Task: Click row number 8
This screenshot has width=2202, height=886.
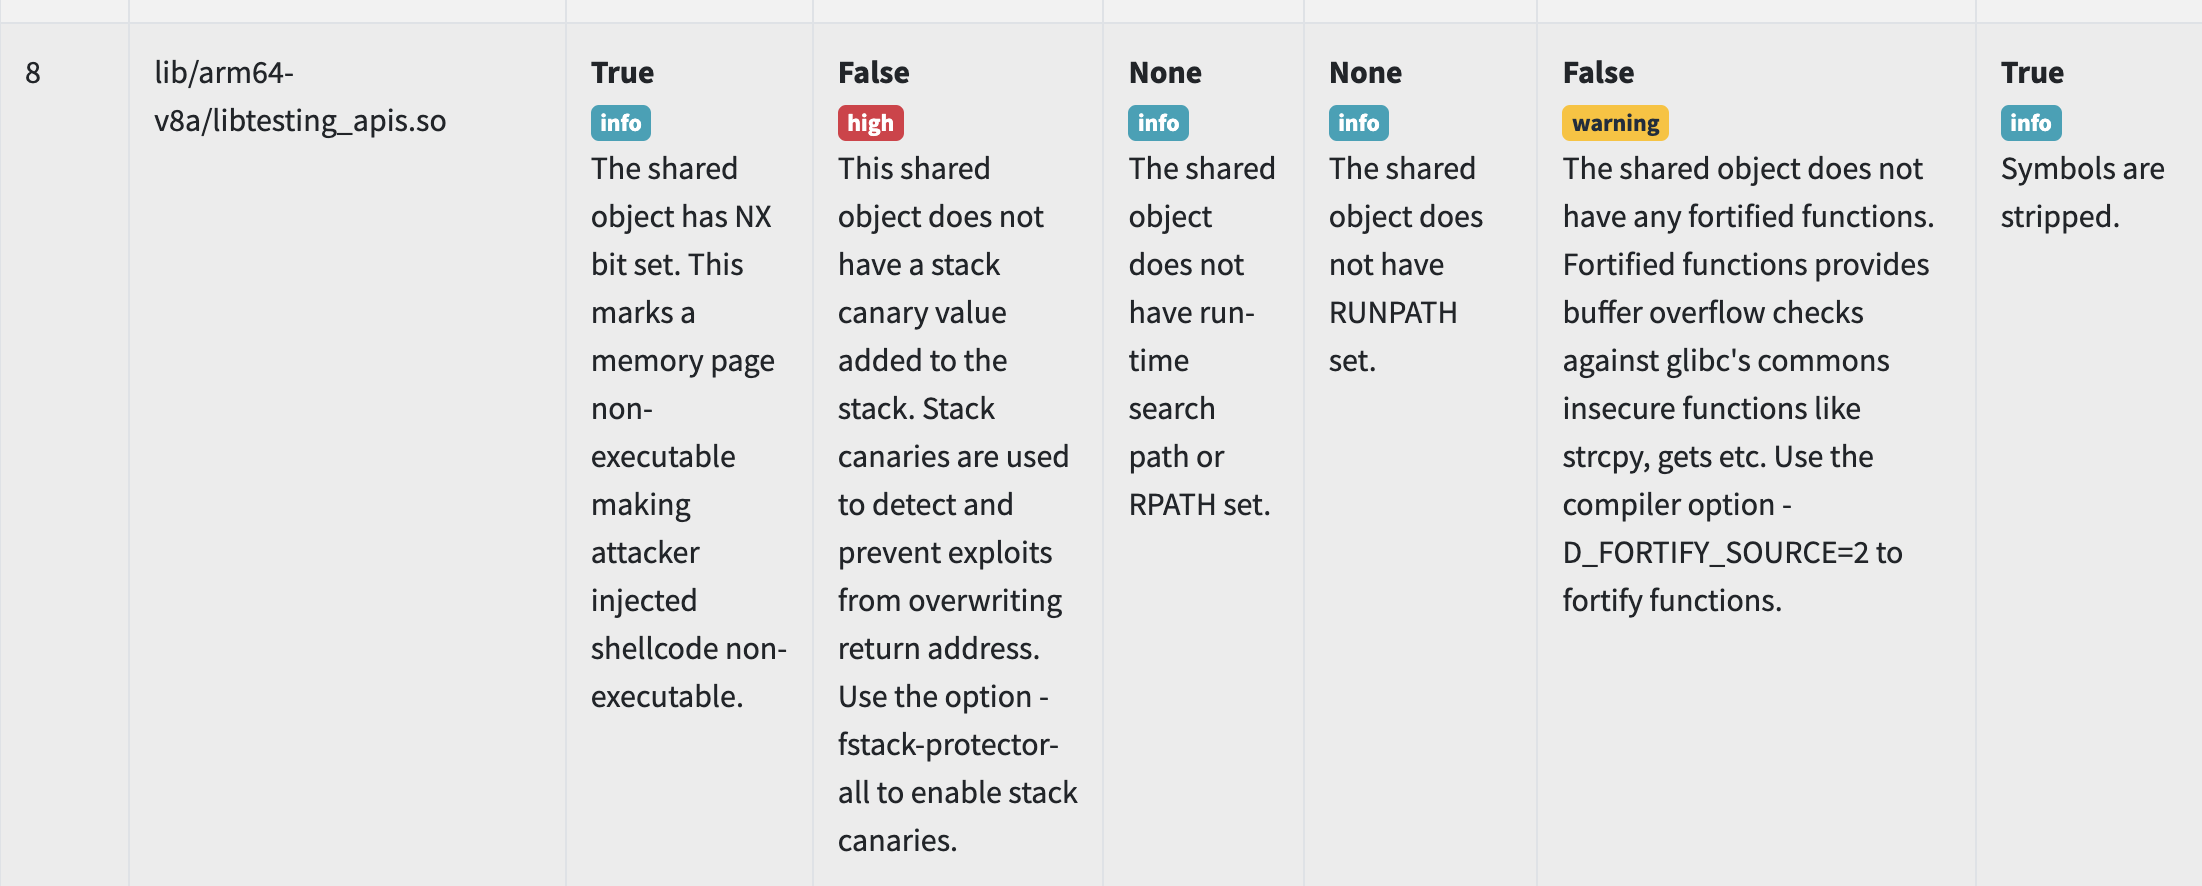Action: coord(33,73)
